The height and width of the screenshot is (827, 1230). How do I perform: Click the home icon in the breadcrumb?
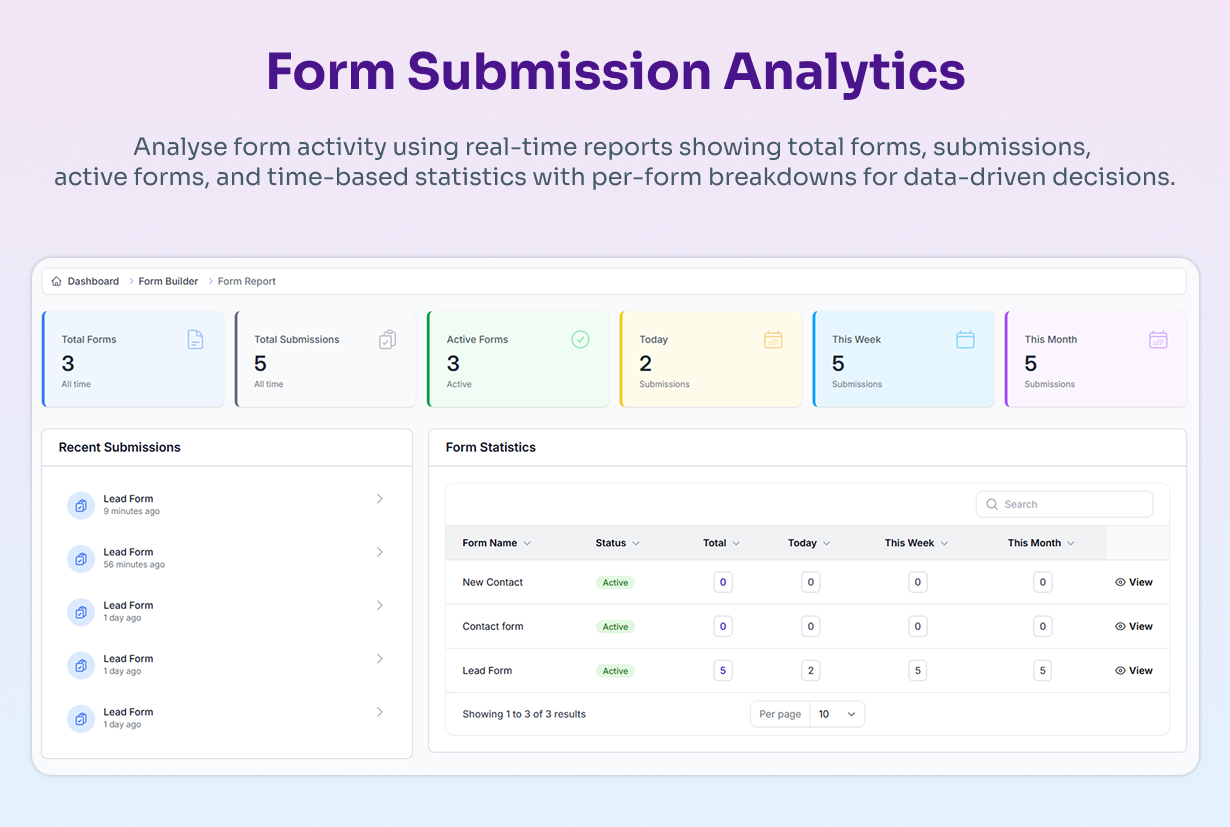[x=56, y=281]
